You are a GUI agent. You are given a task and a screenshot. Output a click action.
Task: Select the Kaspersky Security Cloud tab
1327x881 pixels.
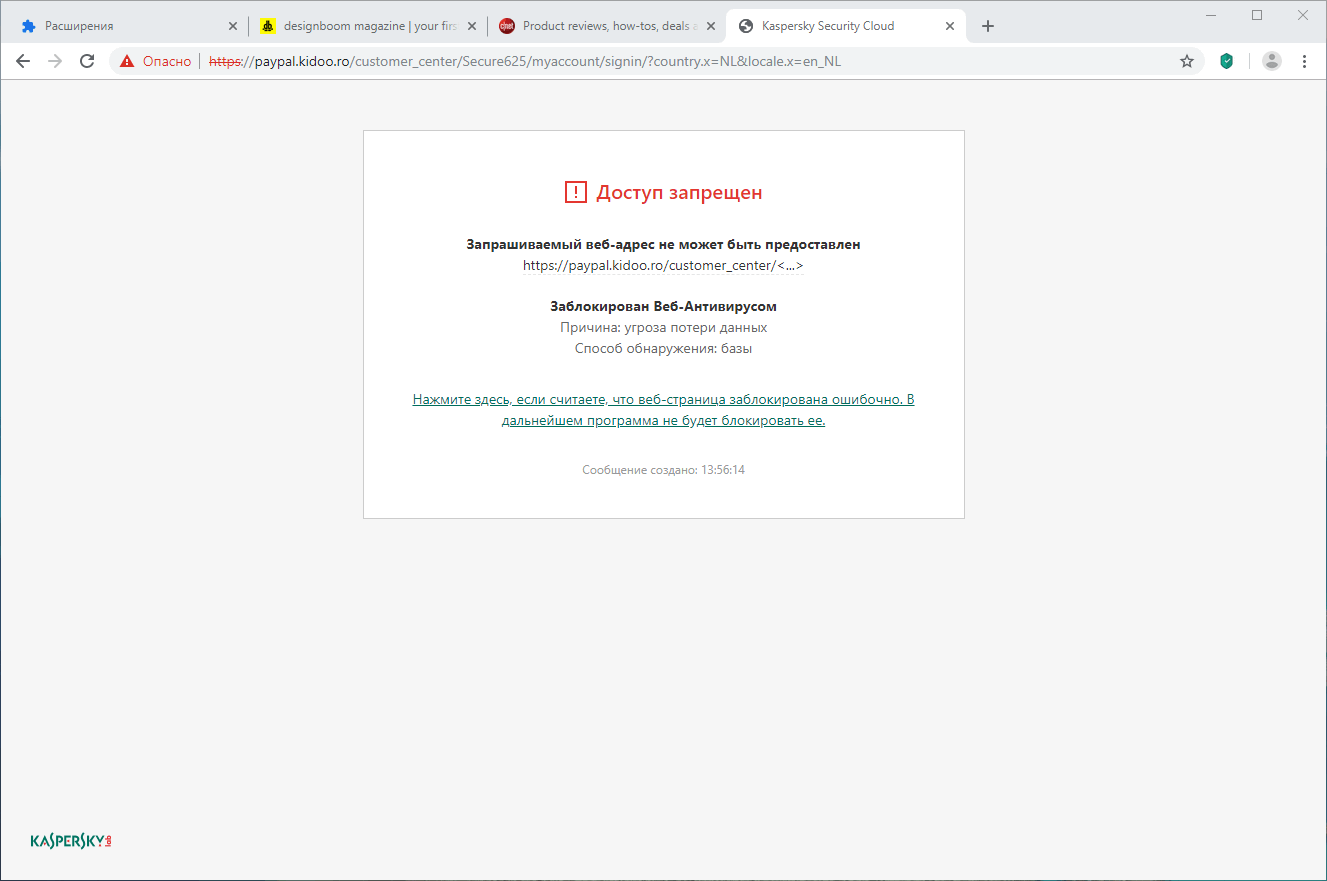tap(846, 27)
